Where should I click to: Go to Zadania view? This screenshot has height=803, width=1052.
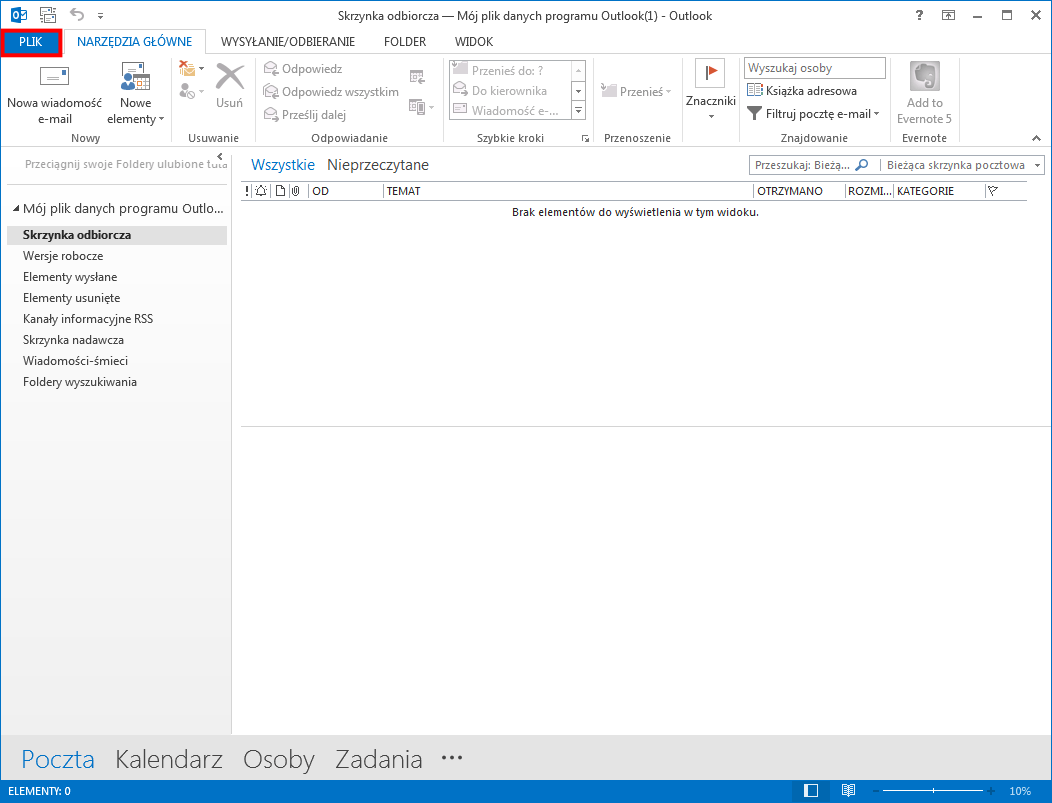378,759
